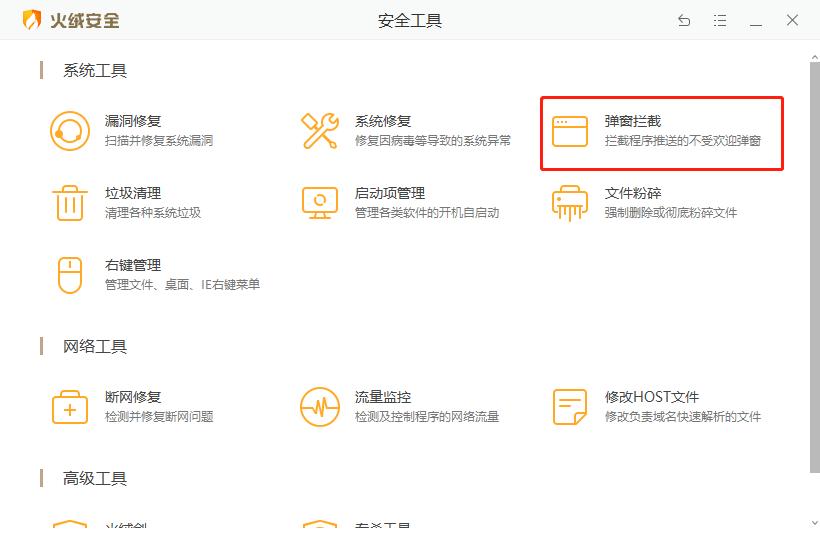Viewport: 820px width, 540px height.
Task: Click the 安全工具 window title
Action: coord(409,20)
